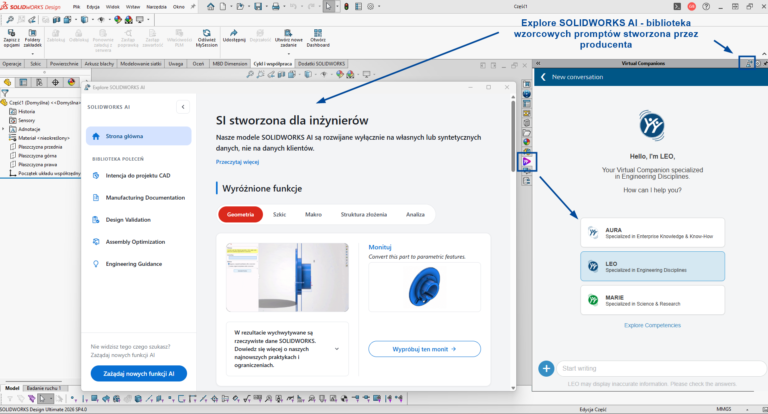Open the Narzędzia menu

(156, 7)
